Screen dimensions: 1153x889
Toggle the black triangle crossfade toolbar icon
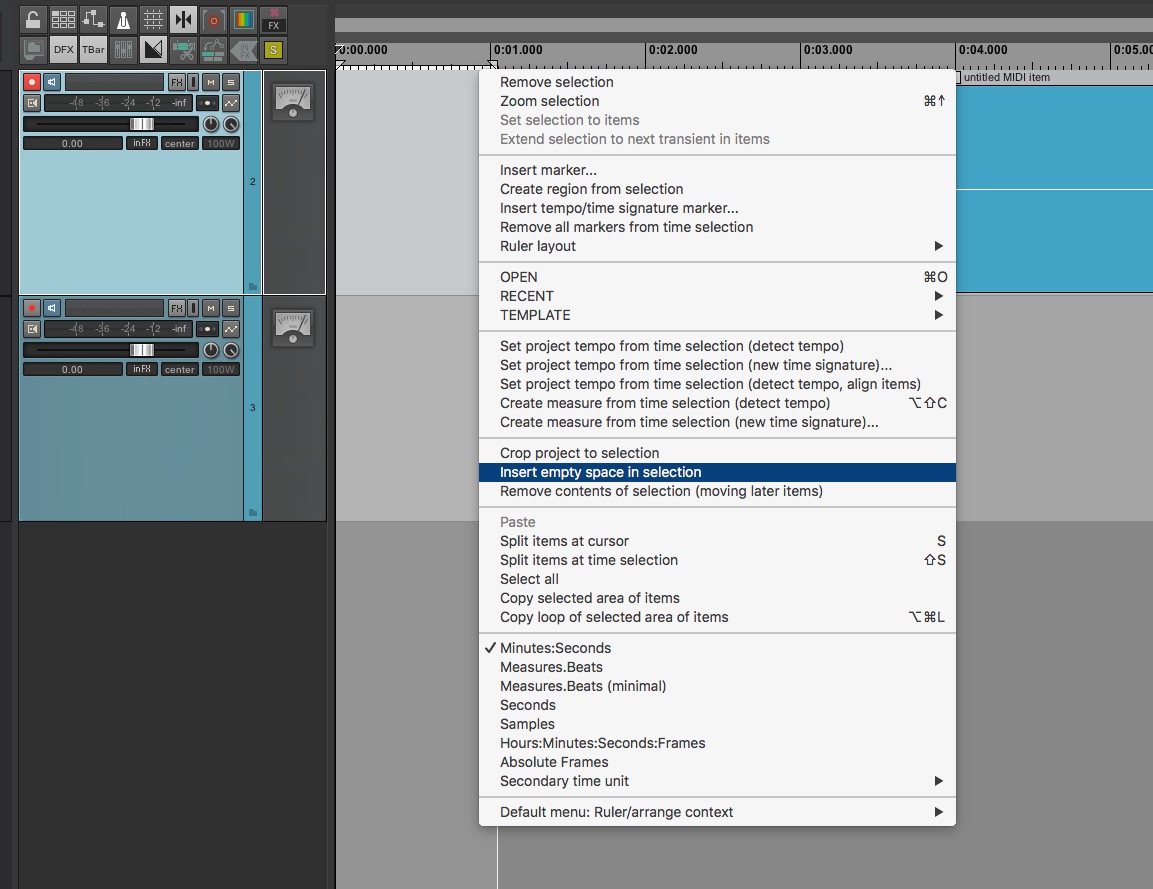(x=154, y=49)
